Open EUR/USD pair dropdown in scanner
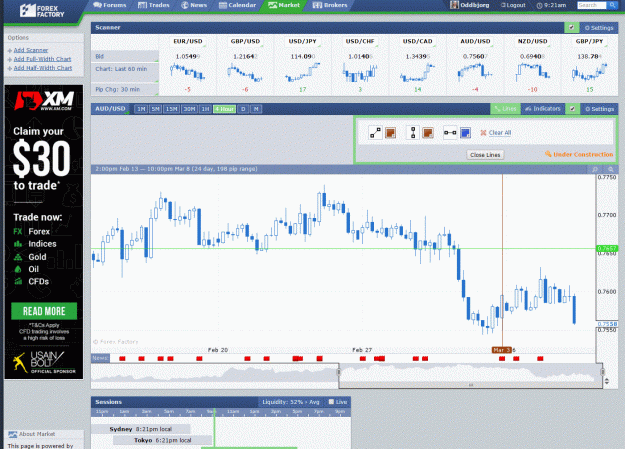 tap(188, 41)
